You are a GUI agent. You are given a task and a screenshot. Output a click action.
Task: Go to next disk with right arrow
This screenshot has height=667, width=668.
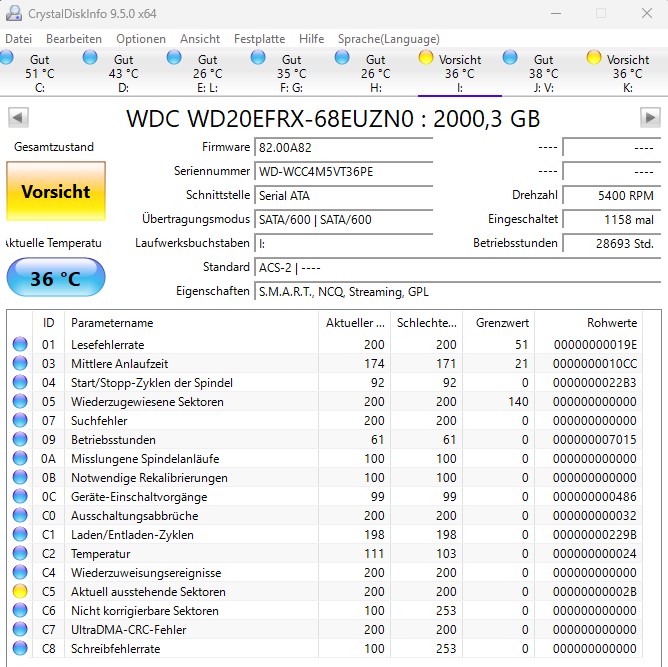[650, 117]
